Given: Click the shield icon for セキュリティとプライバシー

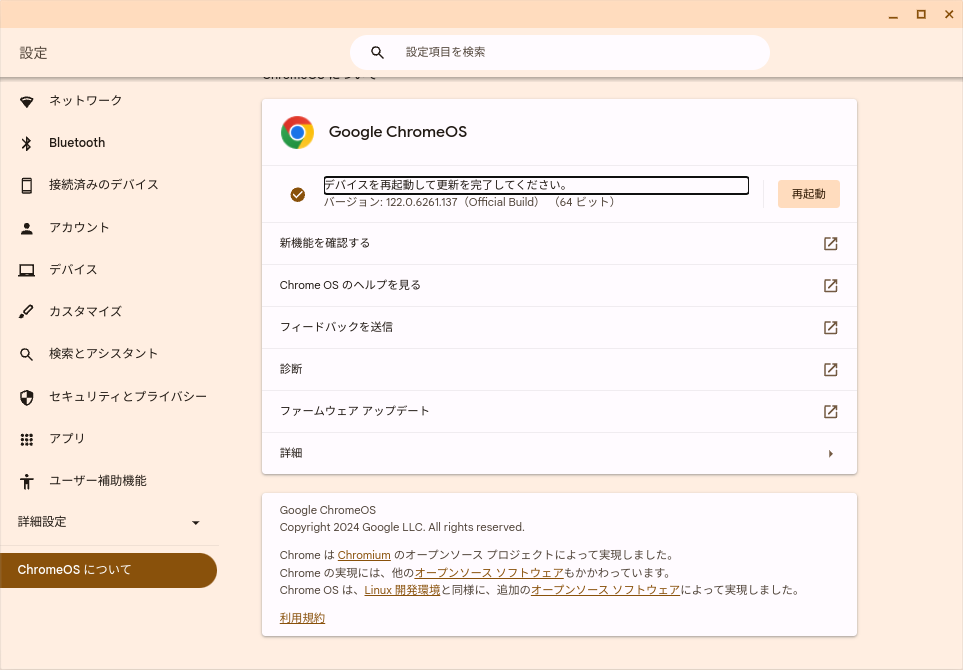Looking at the screenshot, I should pos(26,397).
